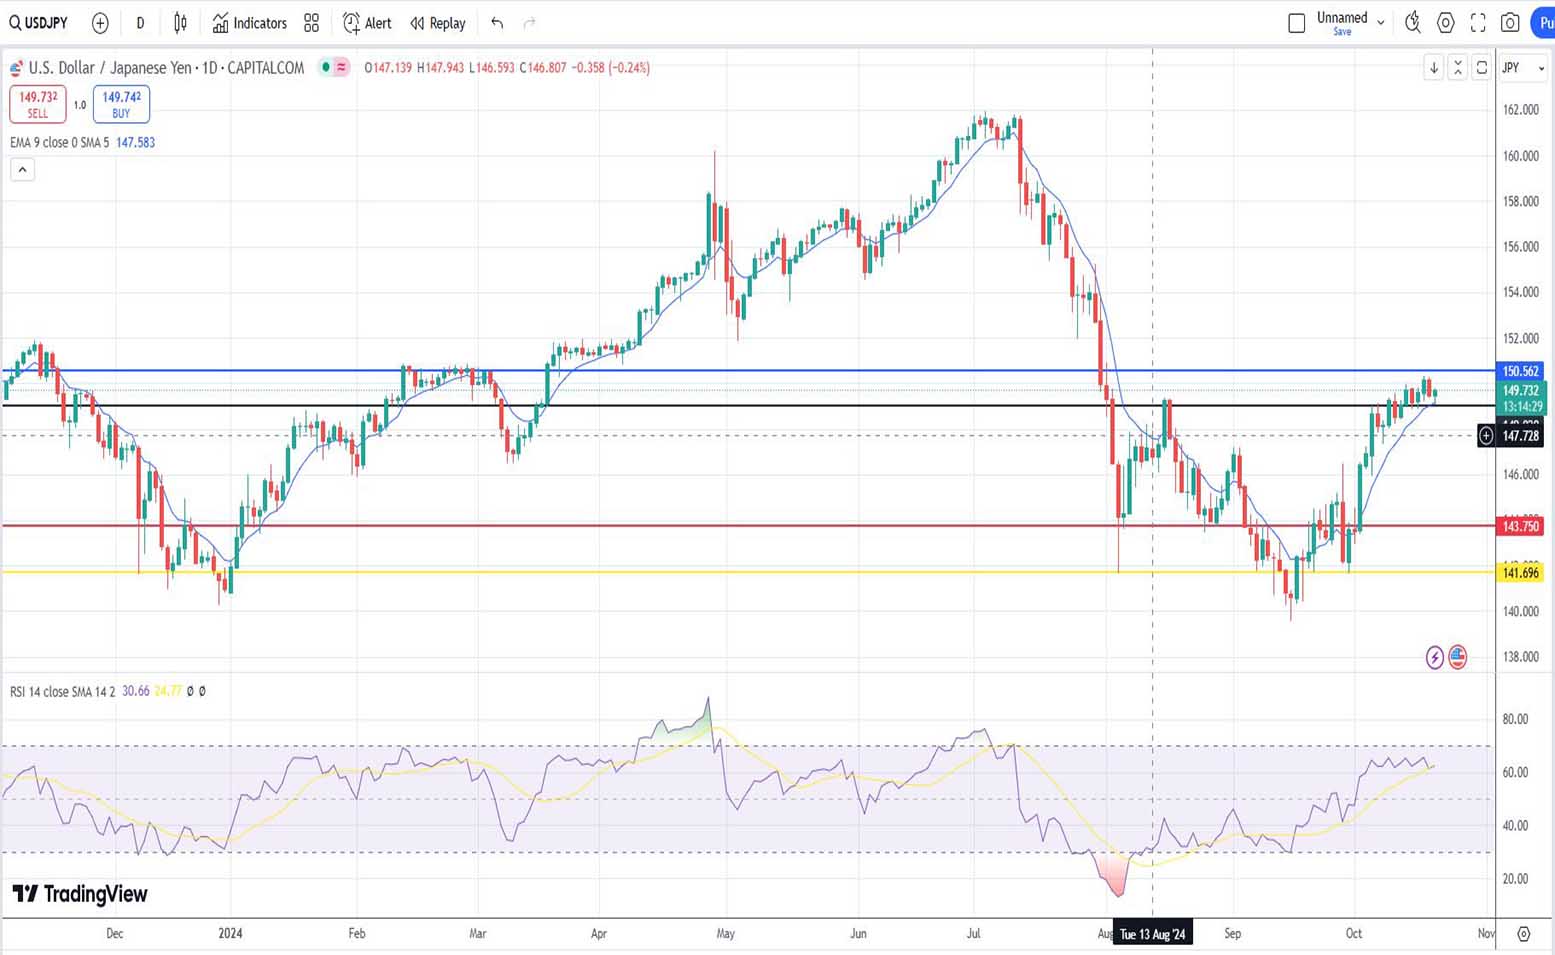The width and height of the screenshot is (1555, 955).
Task: Click the 149.74 BUY button
Action: point(121,104)
